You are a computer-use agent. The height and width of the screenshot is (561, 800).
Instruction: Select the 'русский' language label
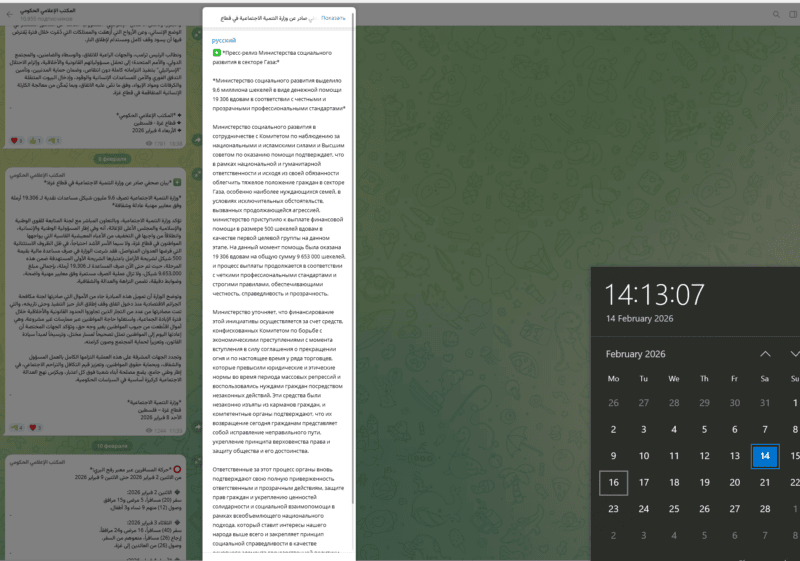tap(225, 39)
